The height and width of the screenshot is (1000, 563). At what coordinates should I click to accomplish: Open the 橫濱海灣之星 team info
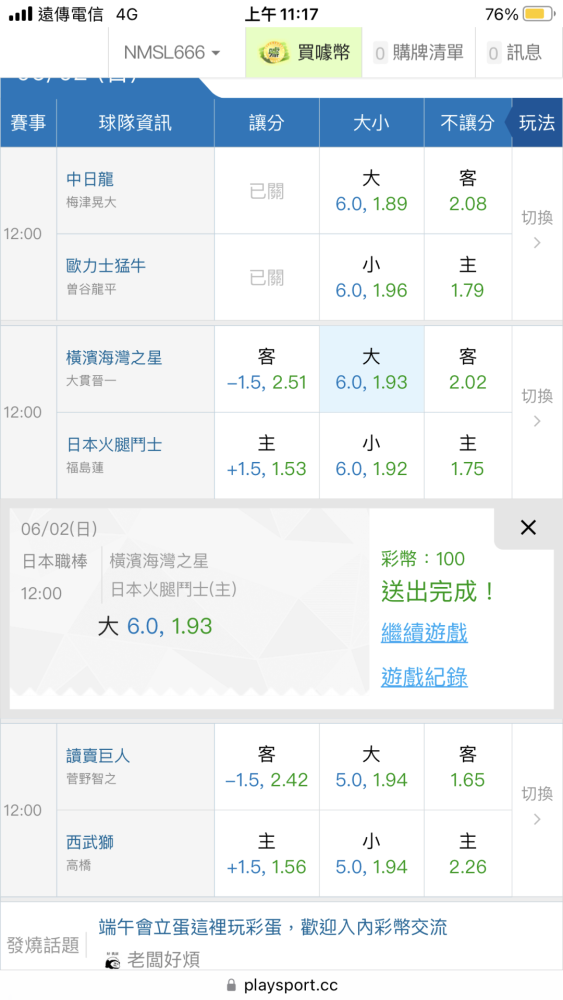point(114,358)
